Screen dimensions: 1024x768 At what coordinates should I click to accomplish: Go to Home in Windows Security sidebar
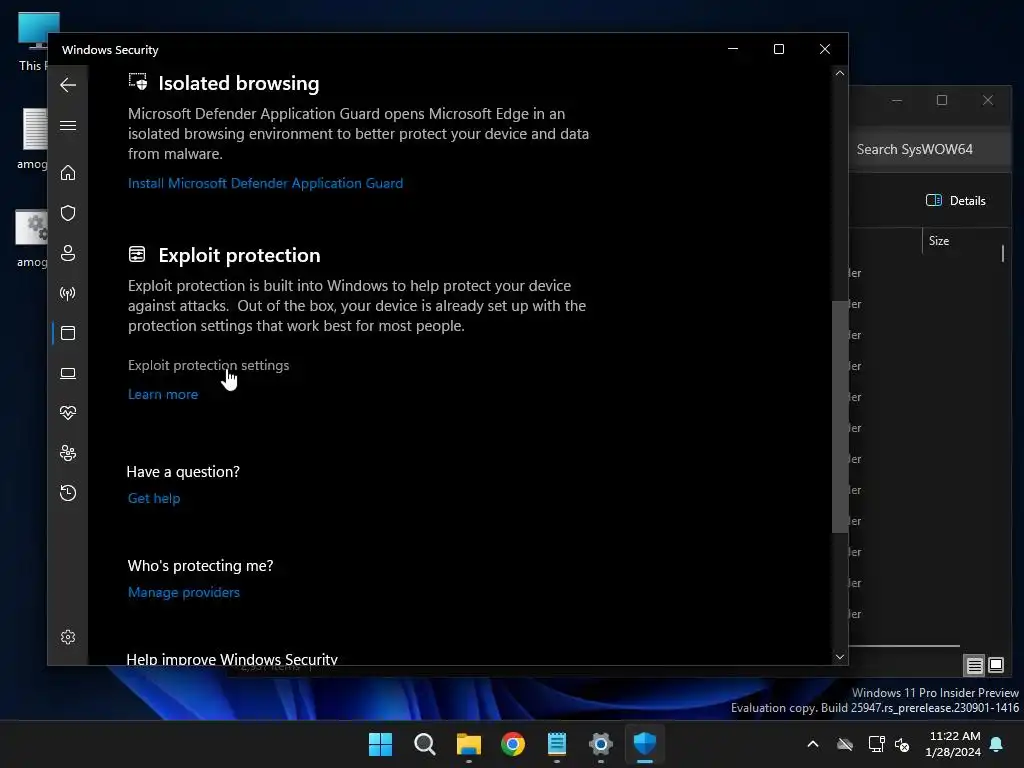[68, 172]
